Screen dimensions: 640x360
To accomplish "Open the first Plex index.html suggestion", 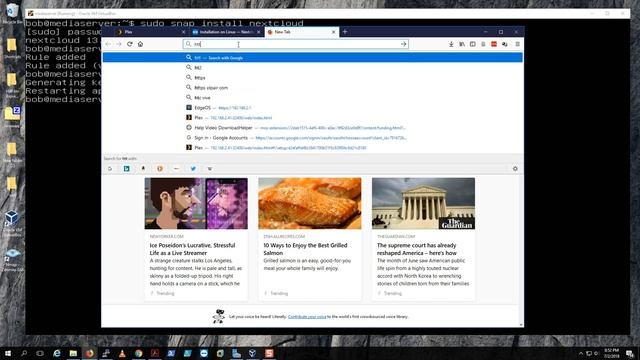I will point(312,118).
